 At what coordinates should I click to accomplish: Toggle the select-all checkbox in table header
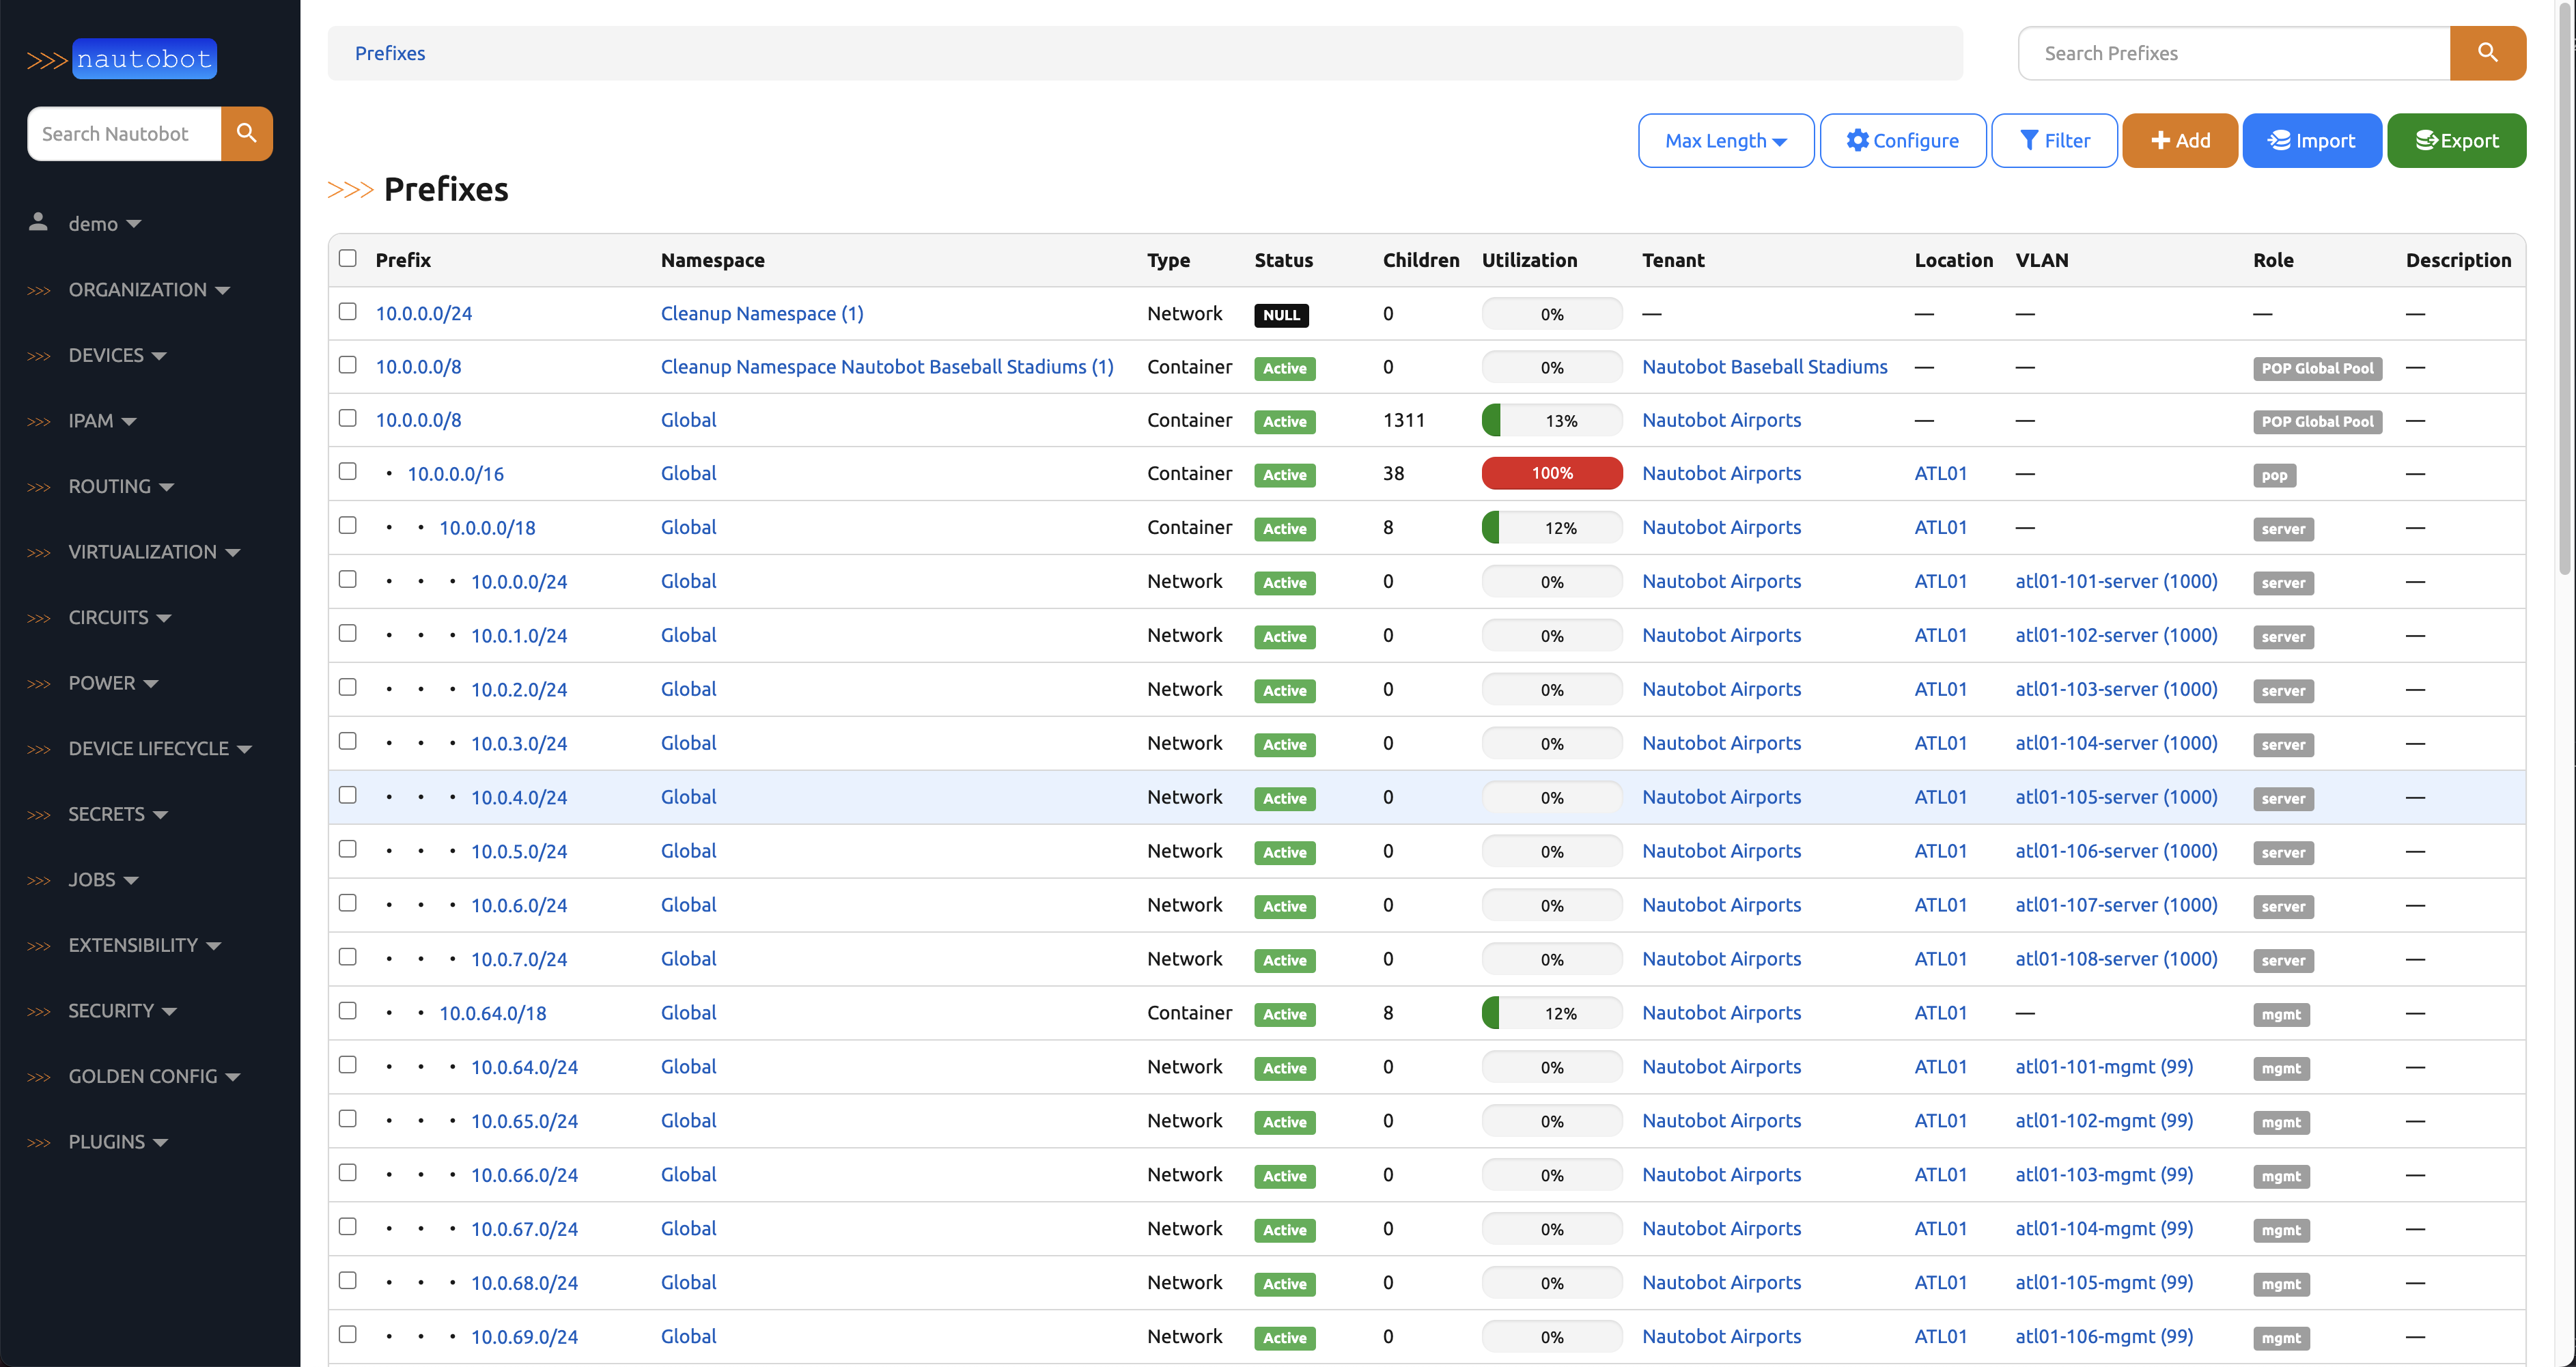347,258
